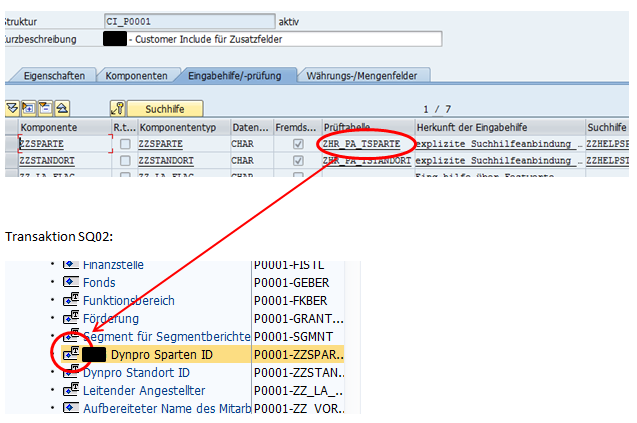The height and width of the screenshot is (423, 637).
Task: Toggle the R.t. checkbox in the ZZSPARTE row
Action: click(124, 144)
